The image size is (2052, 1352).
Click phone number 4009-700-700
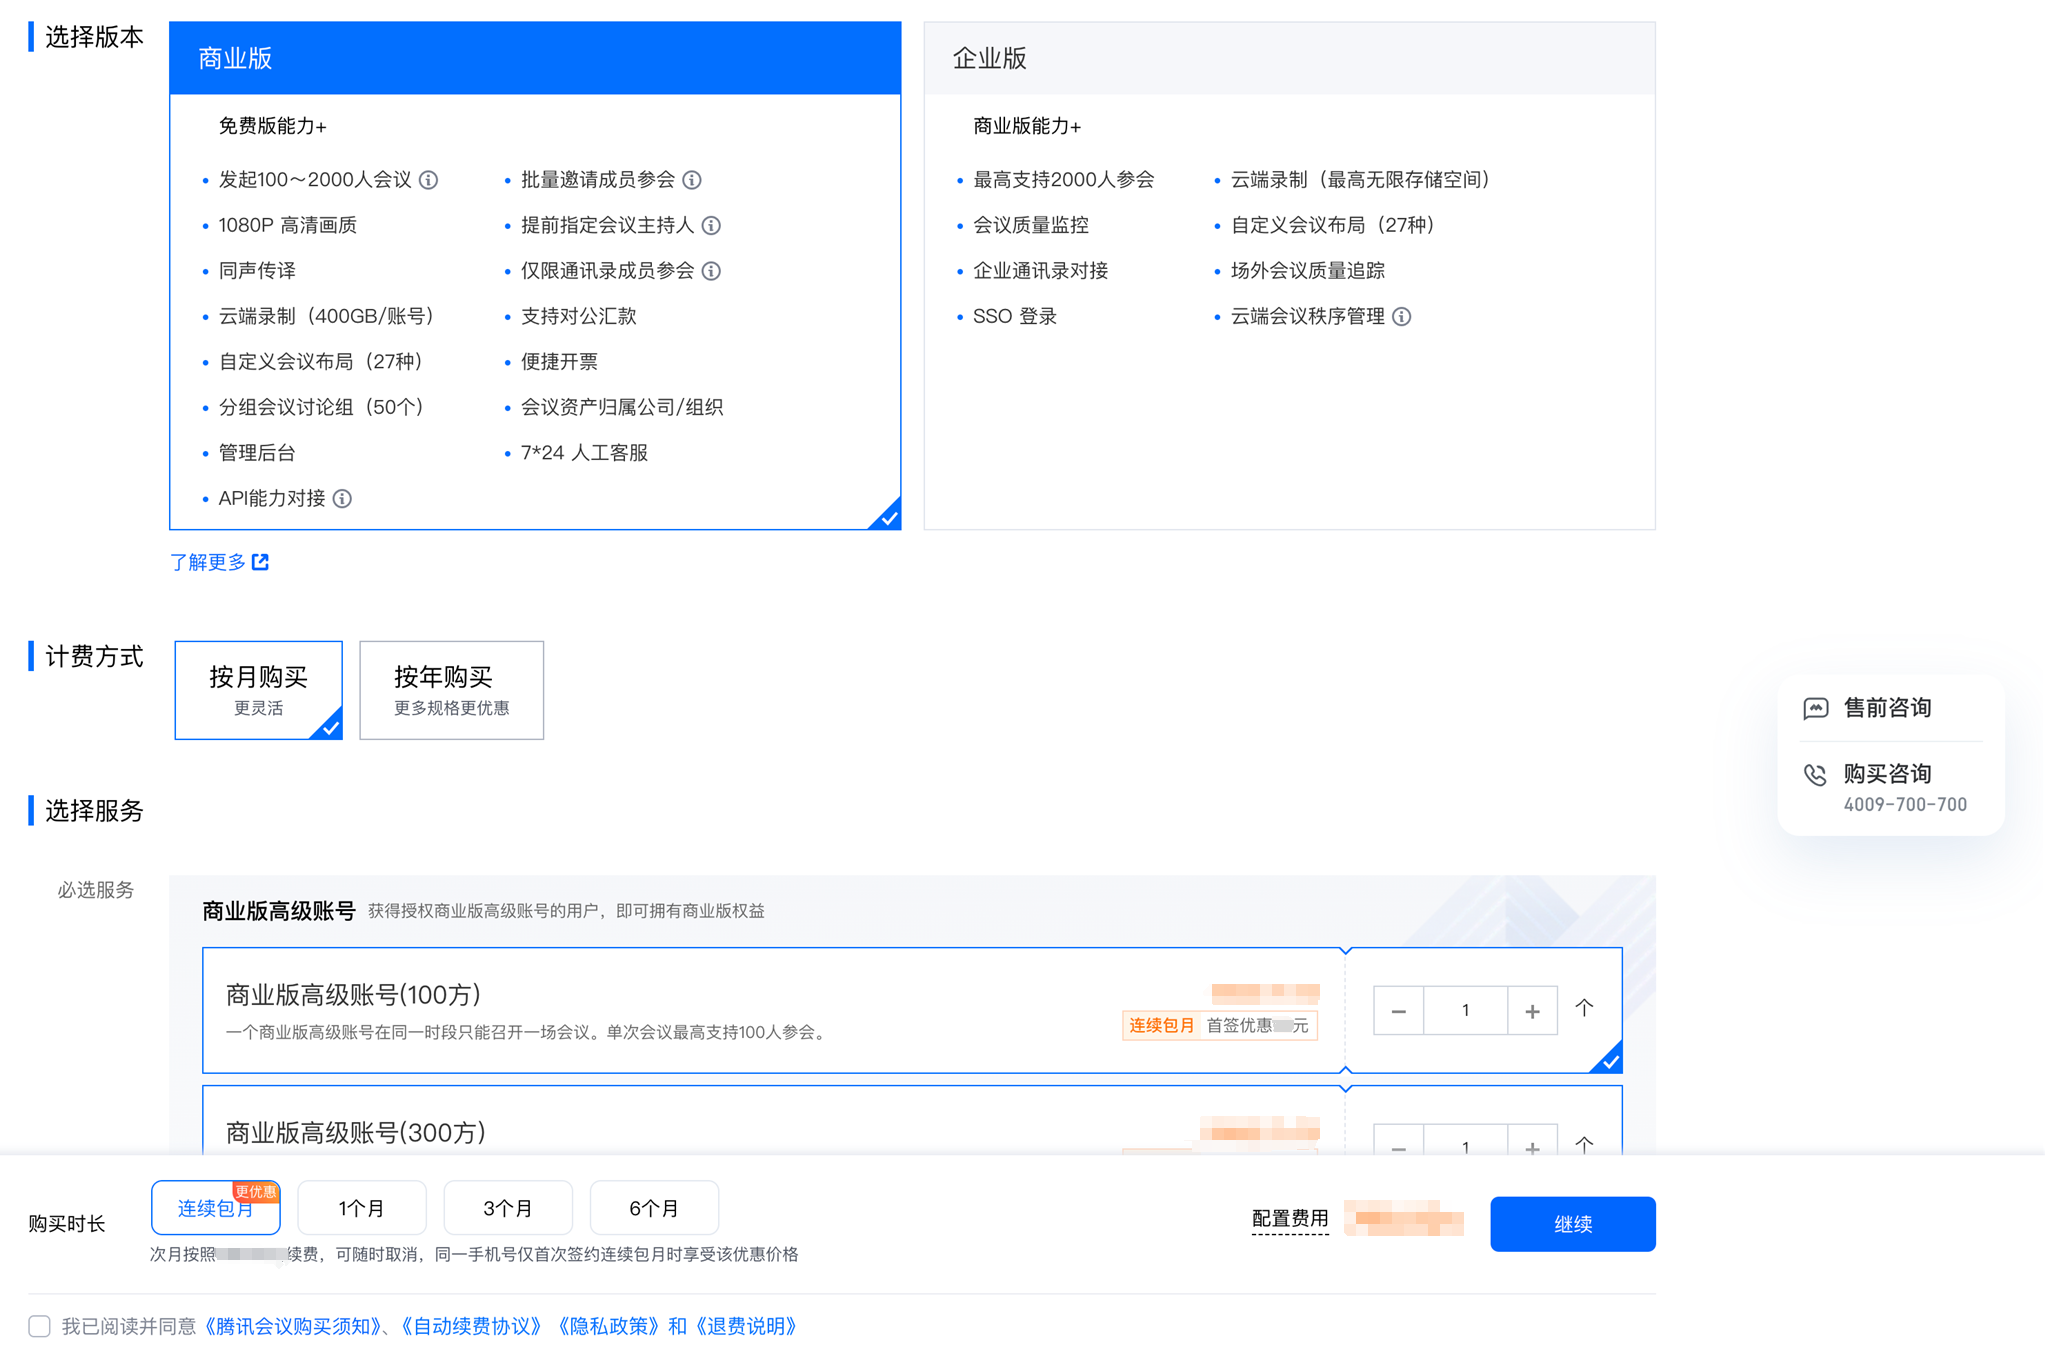(1905, 805)
